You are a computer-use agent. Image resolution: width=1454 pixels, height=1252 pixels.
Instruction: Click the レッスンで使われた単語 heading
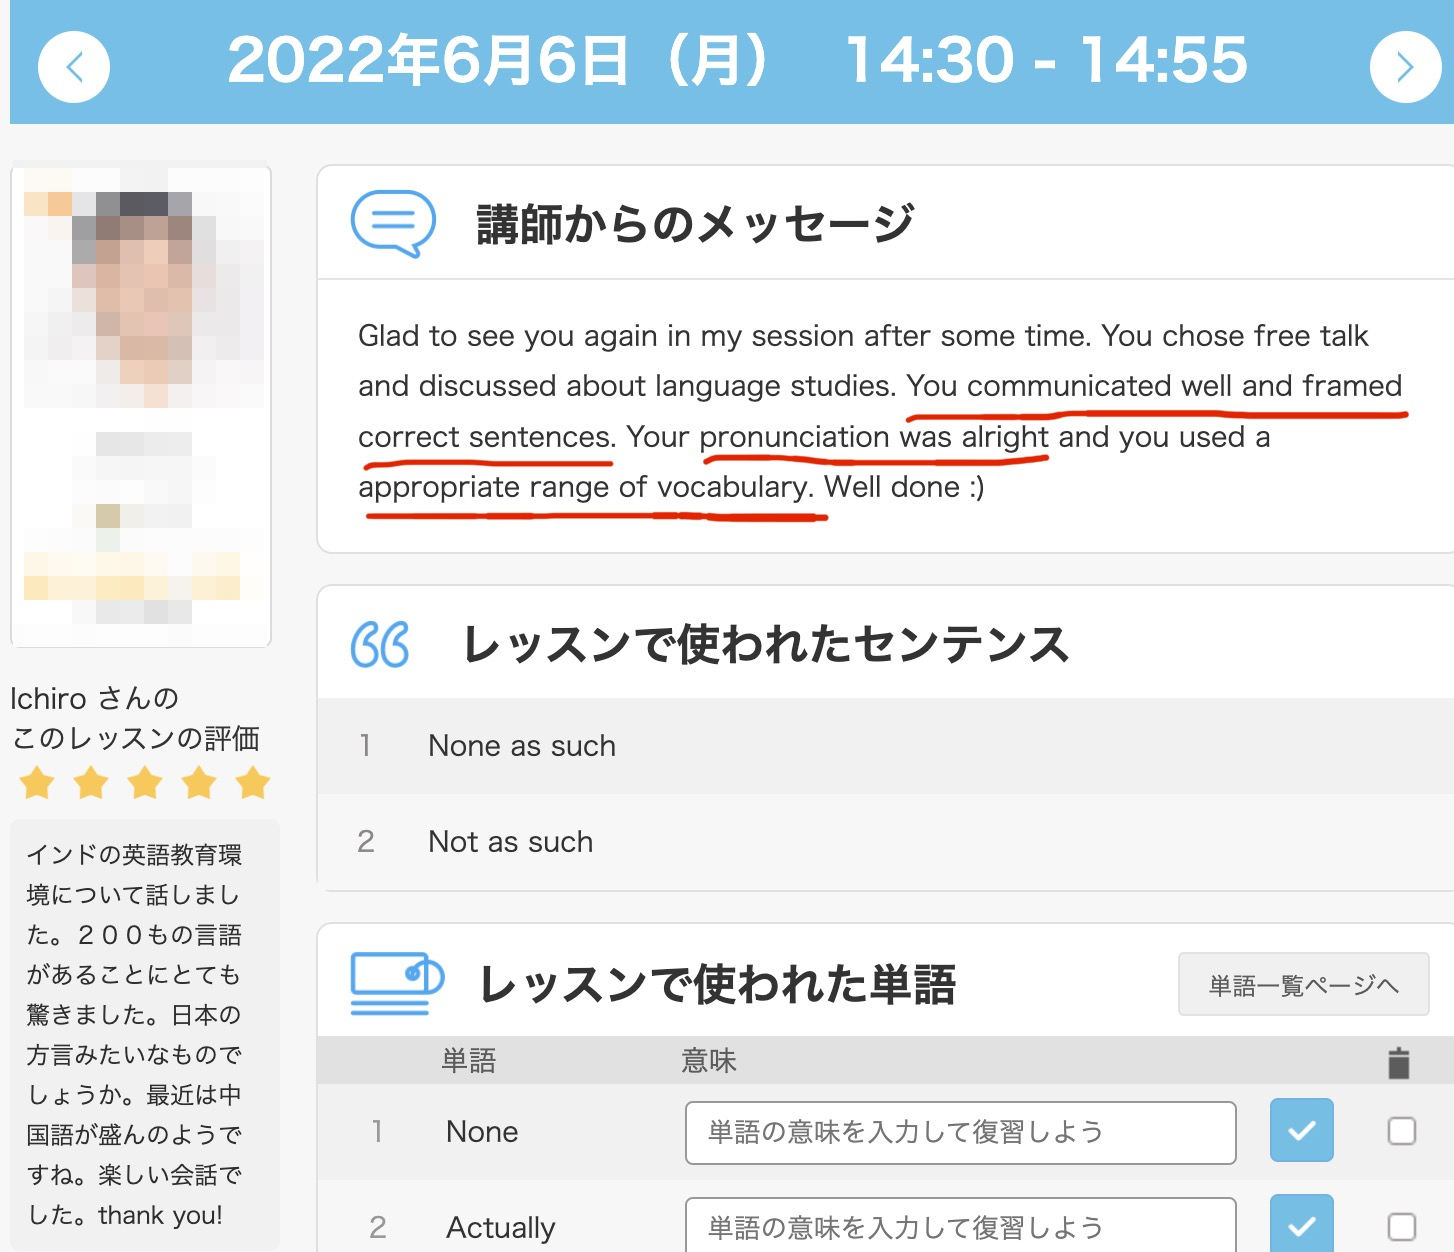(717, 984)
